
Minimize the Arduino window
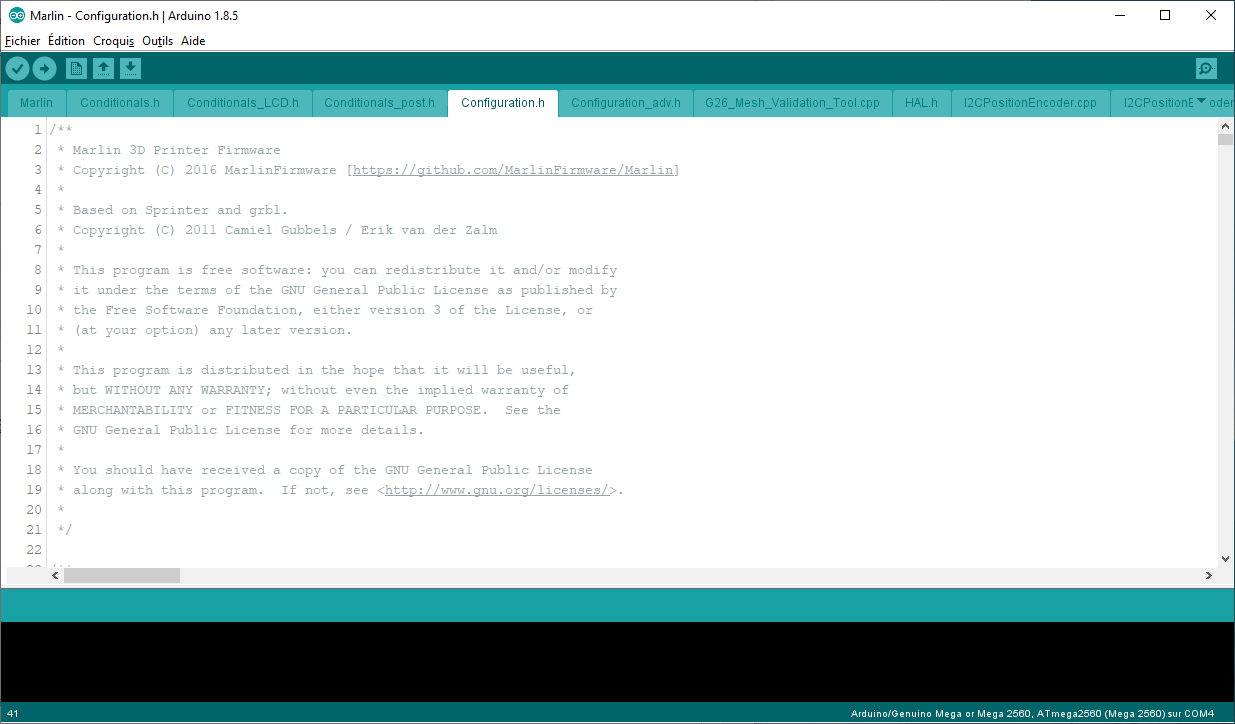[1119, 15]
